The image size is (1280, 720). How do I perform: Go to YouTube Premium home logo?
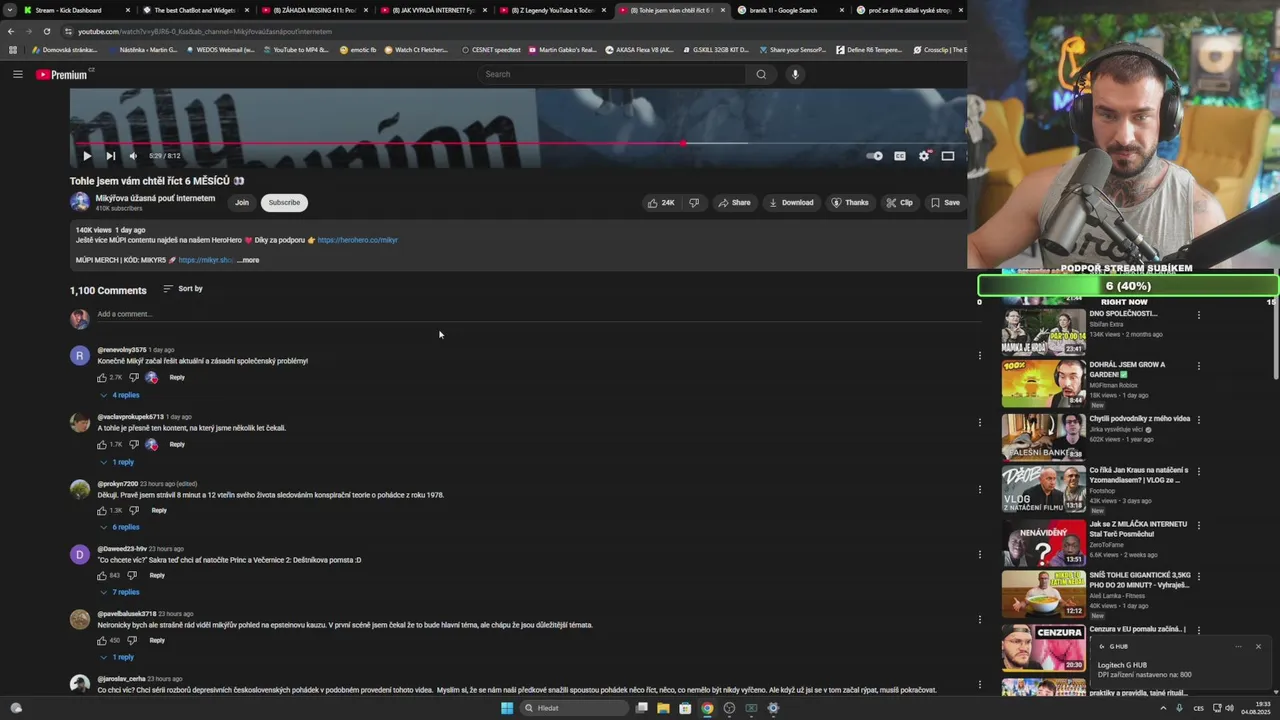62,74
